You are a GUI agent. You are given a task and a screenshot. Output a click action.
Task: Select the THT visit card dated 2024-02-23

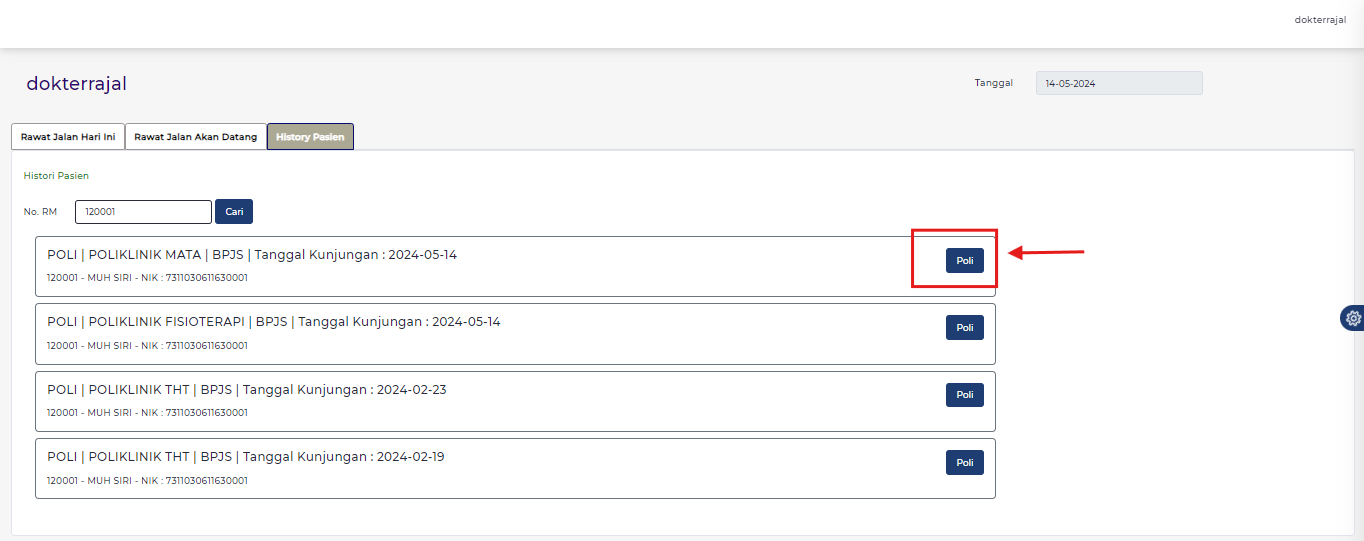tap(480, 401)
